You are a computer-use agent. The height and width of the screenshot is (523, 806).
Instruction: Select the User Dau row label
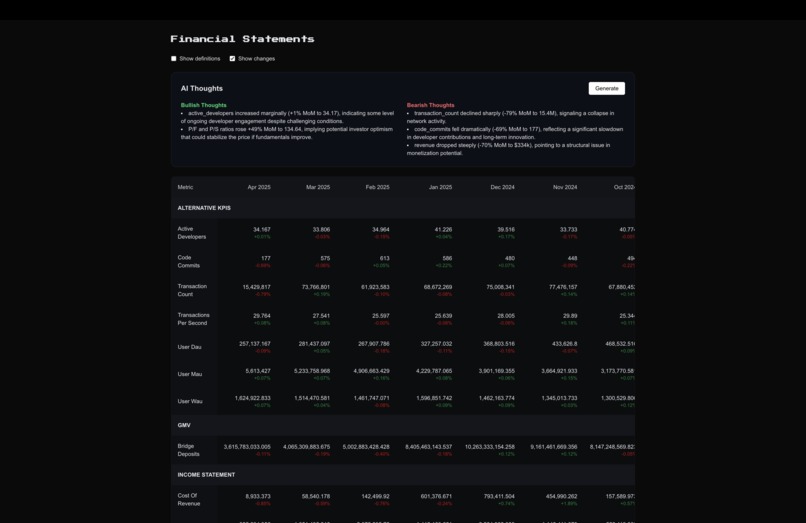[x=189, y=347]
